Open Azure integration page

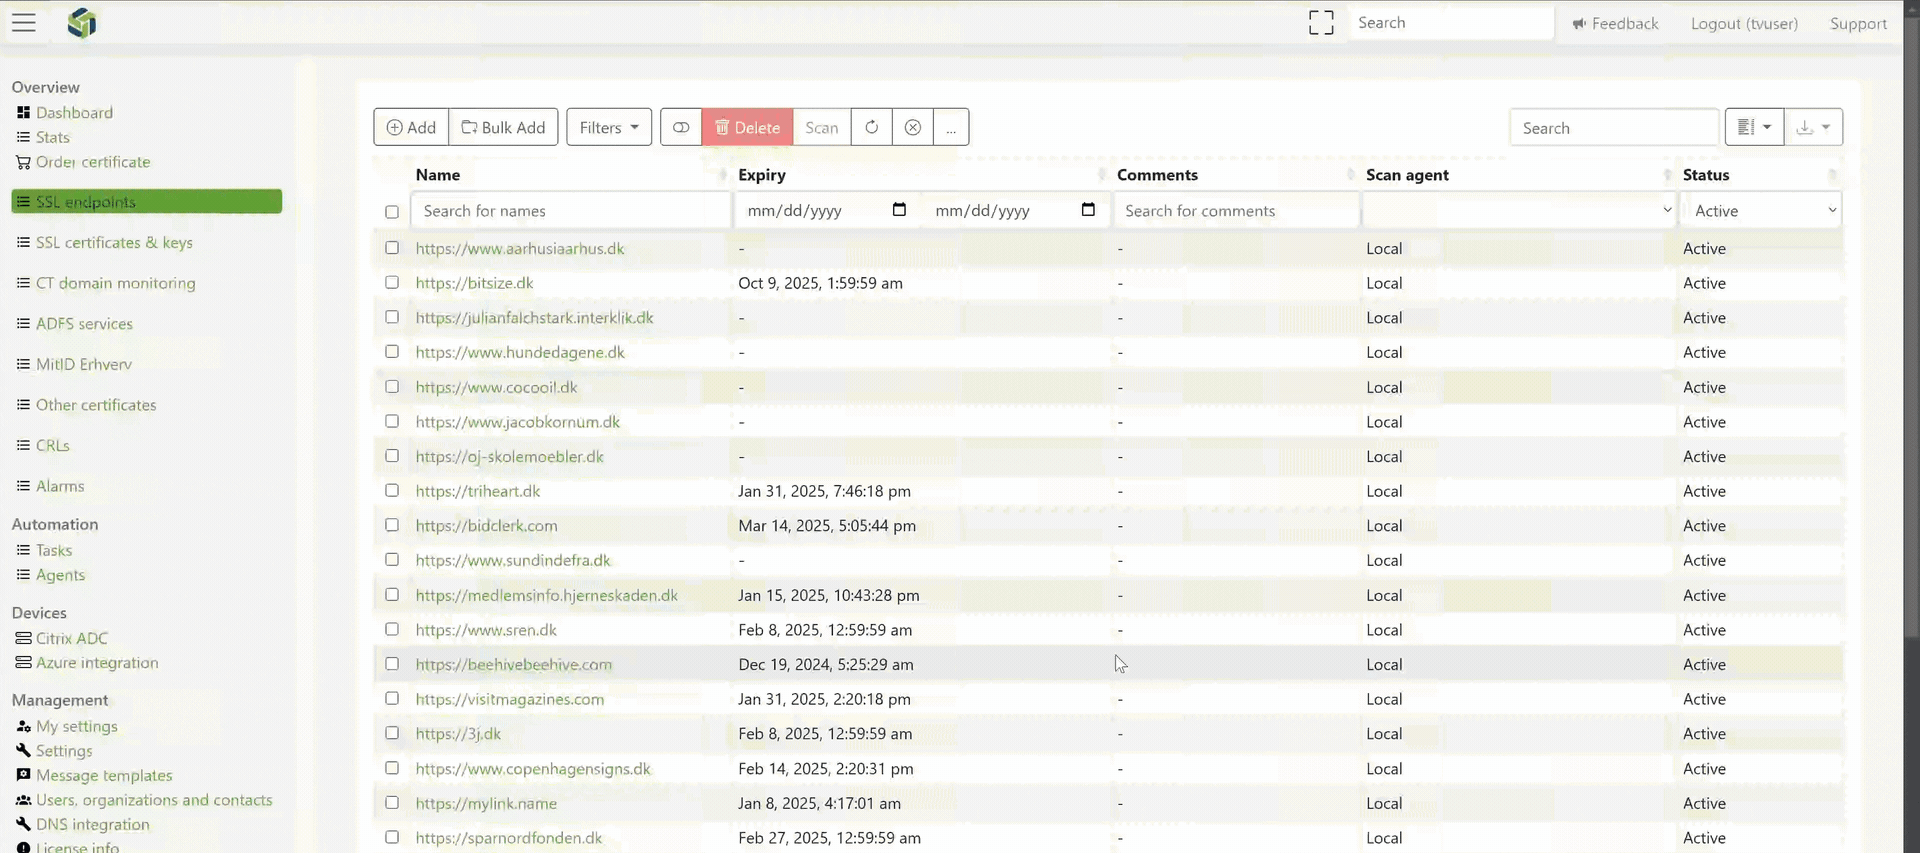(x=87, y=663)
